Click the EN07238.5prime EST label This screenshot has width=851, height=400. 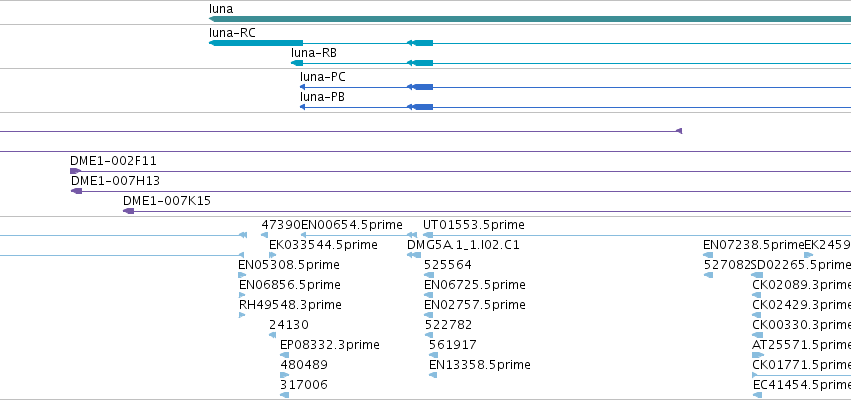pyautogui.click(x=753, y=245)
